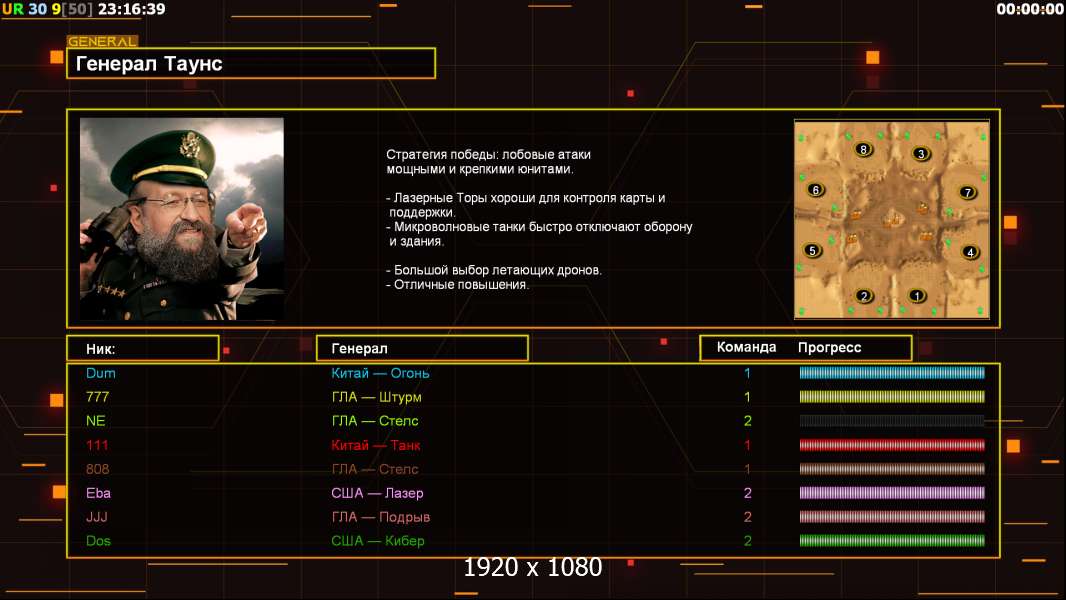
Task: Select player nickname 777
Action: pyautogui.click(x=97, y=397)
